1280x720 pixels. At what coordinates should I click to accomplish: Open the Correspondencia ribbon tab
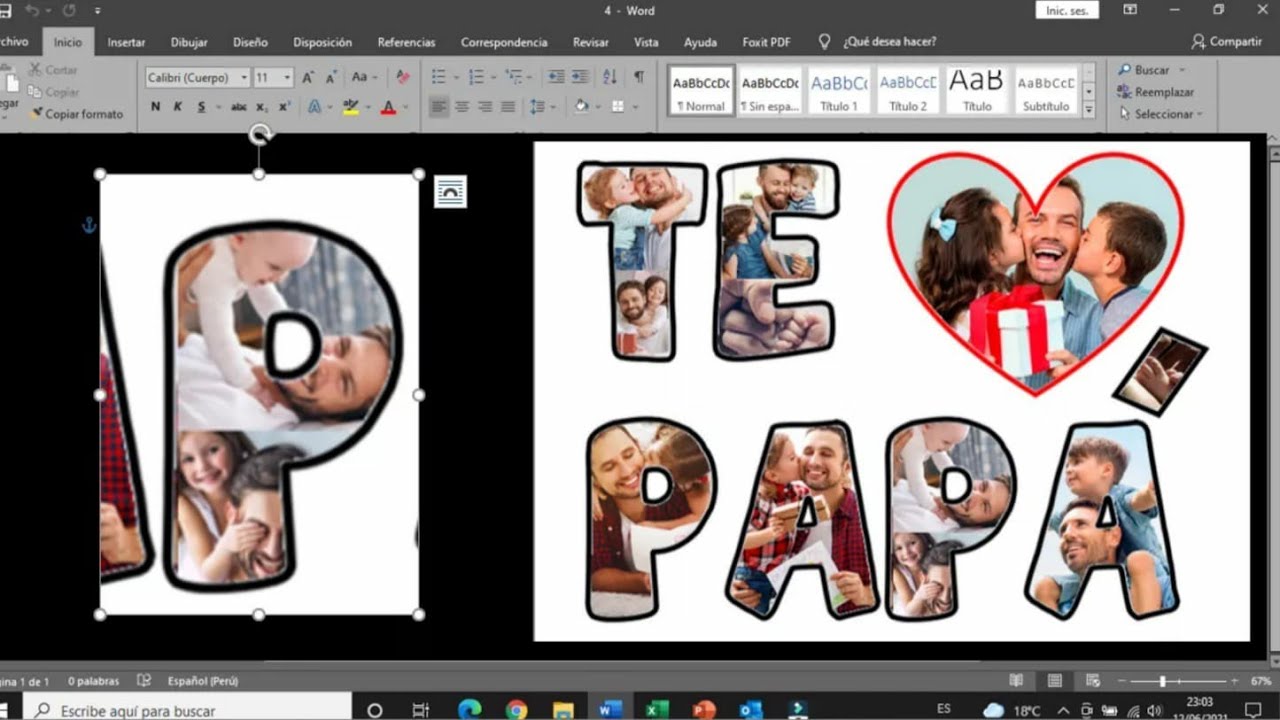[504, 42]
